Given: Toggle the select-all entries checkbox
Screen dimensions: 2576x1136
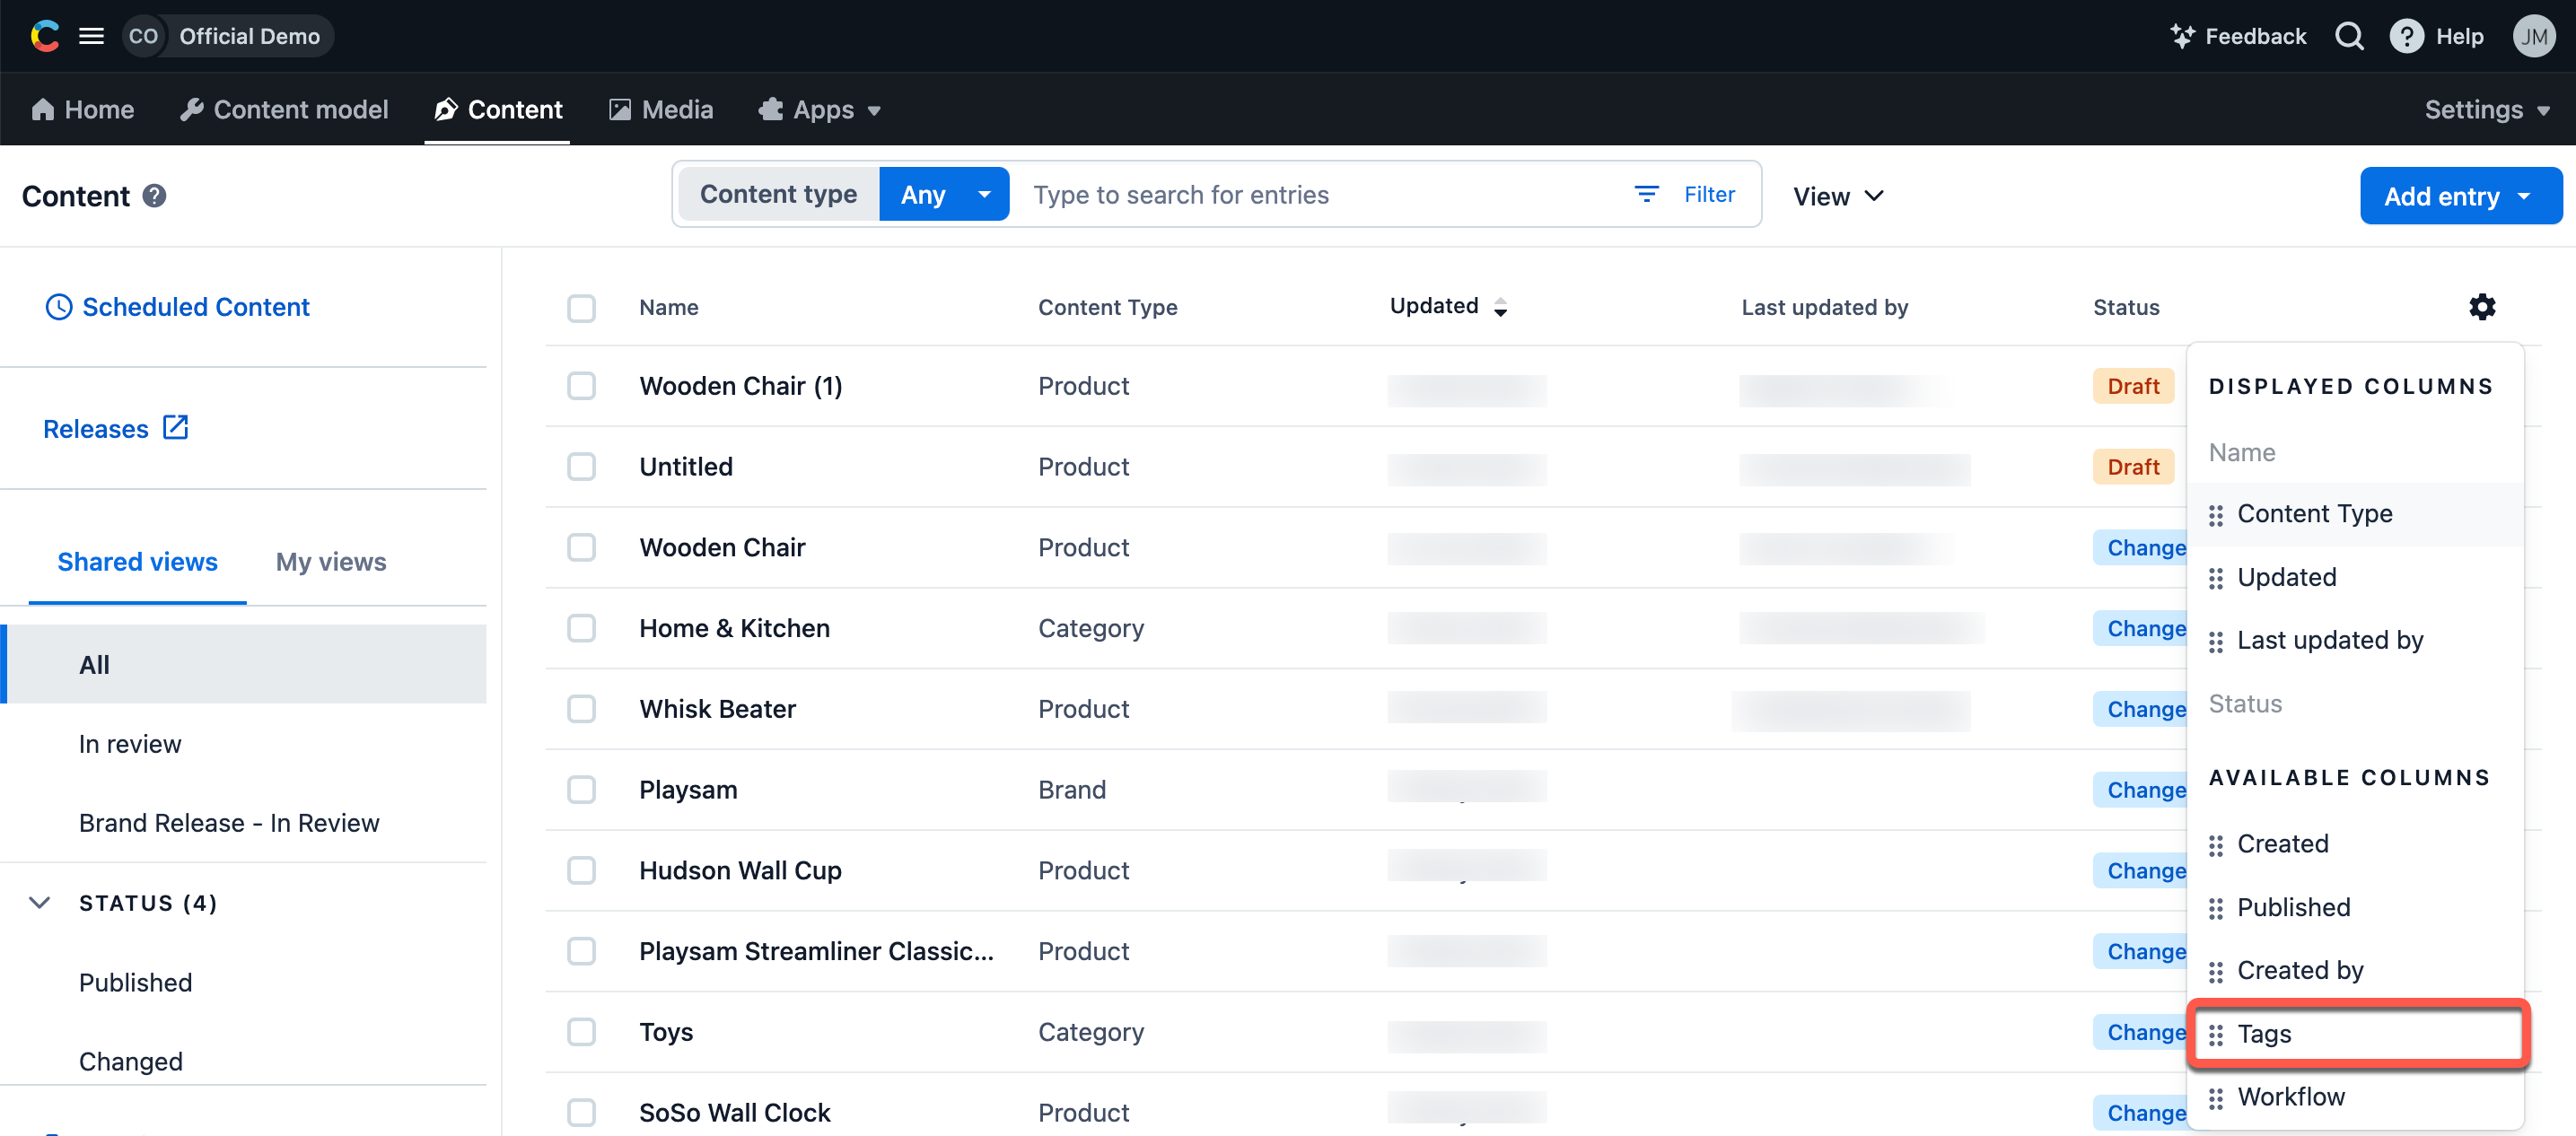Looking at the screenshot, I should click(581, 308).
